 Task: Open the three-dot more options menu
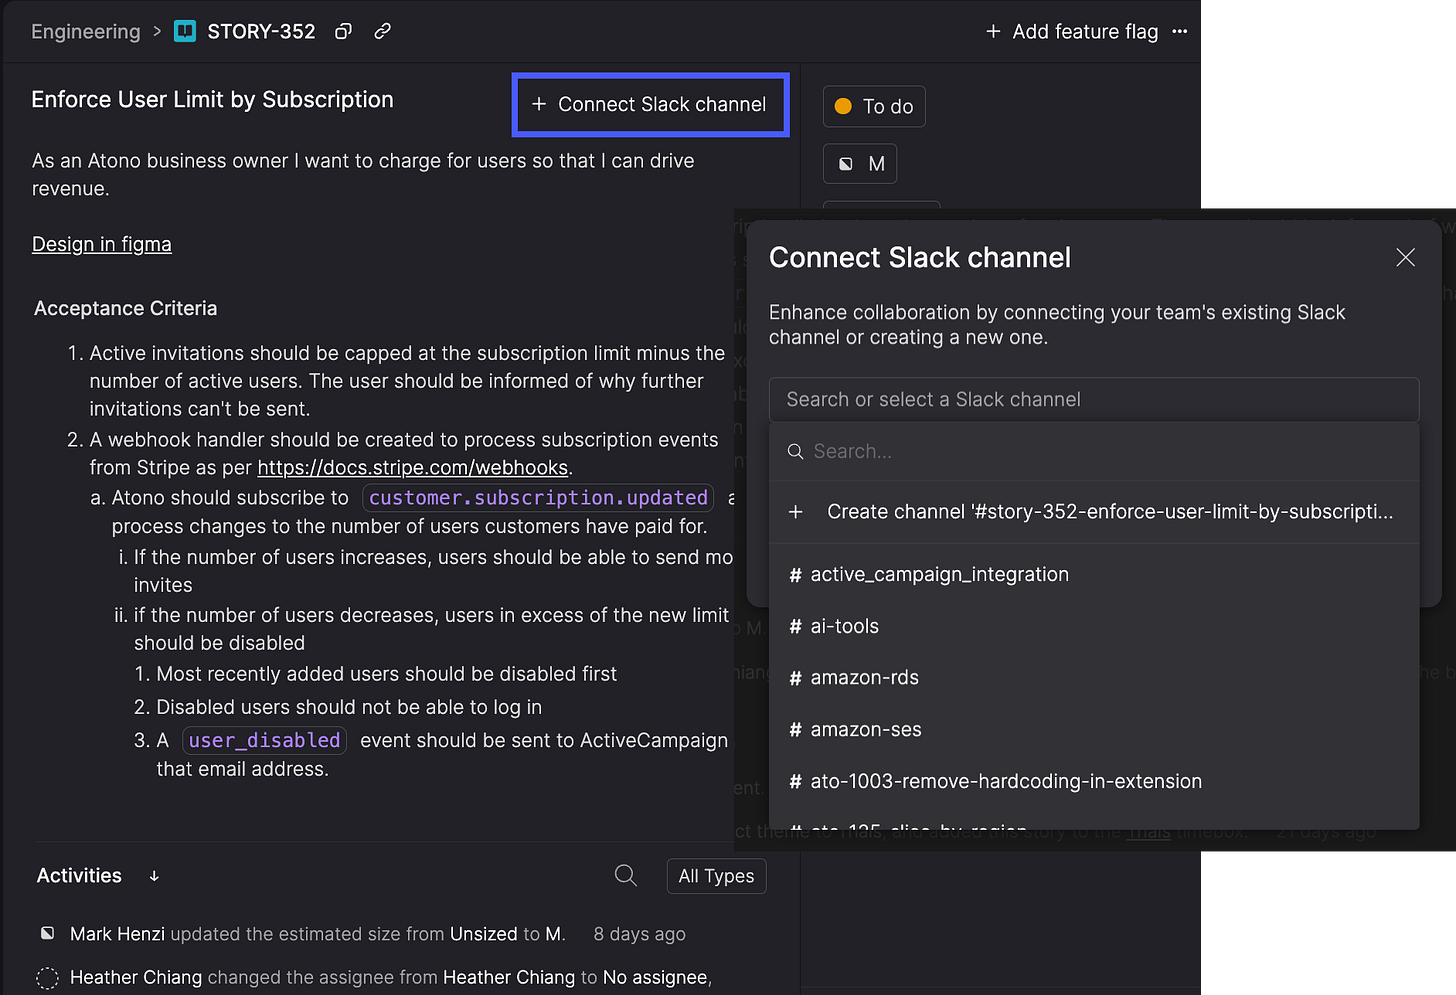tap(1180, 31)
